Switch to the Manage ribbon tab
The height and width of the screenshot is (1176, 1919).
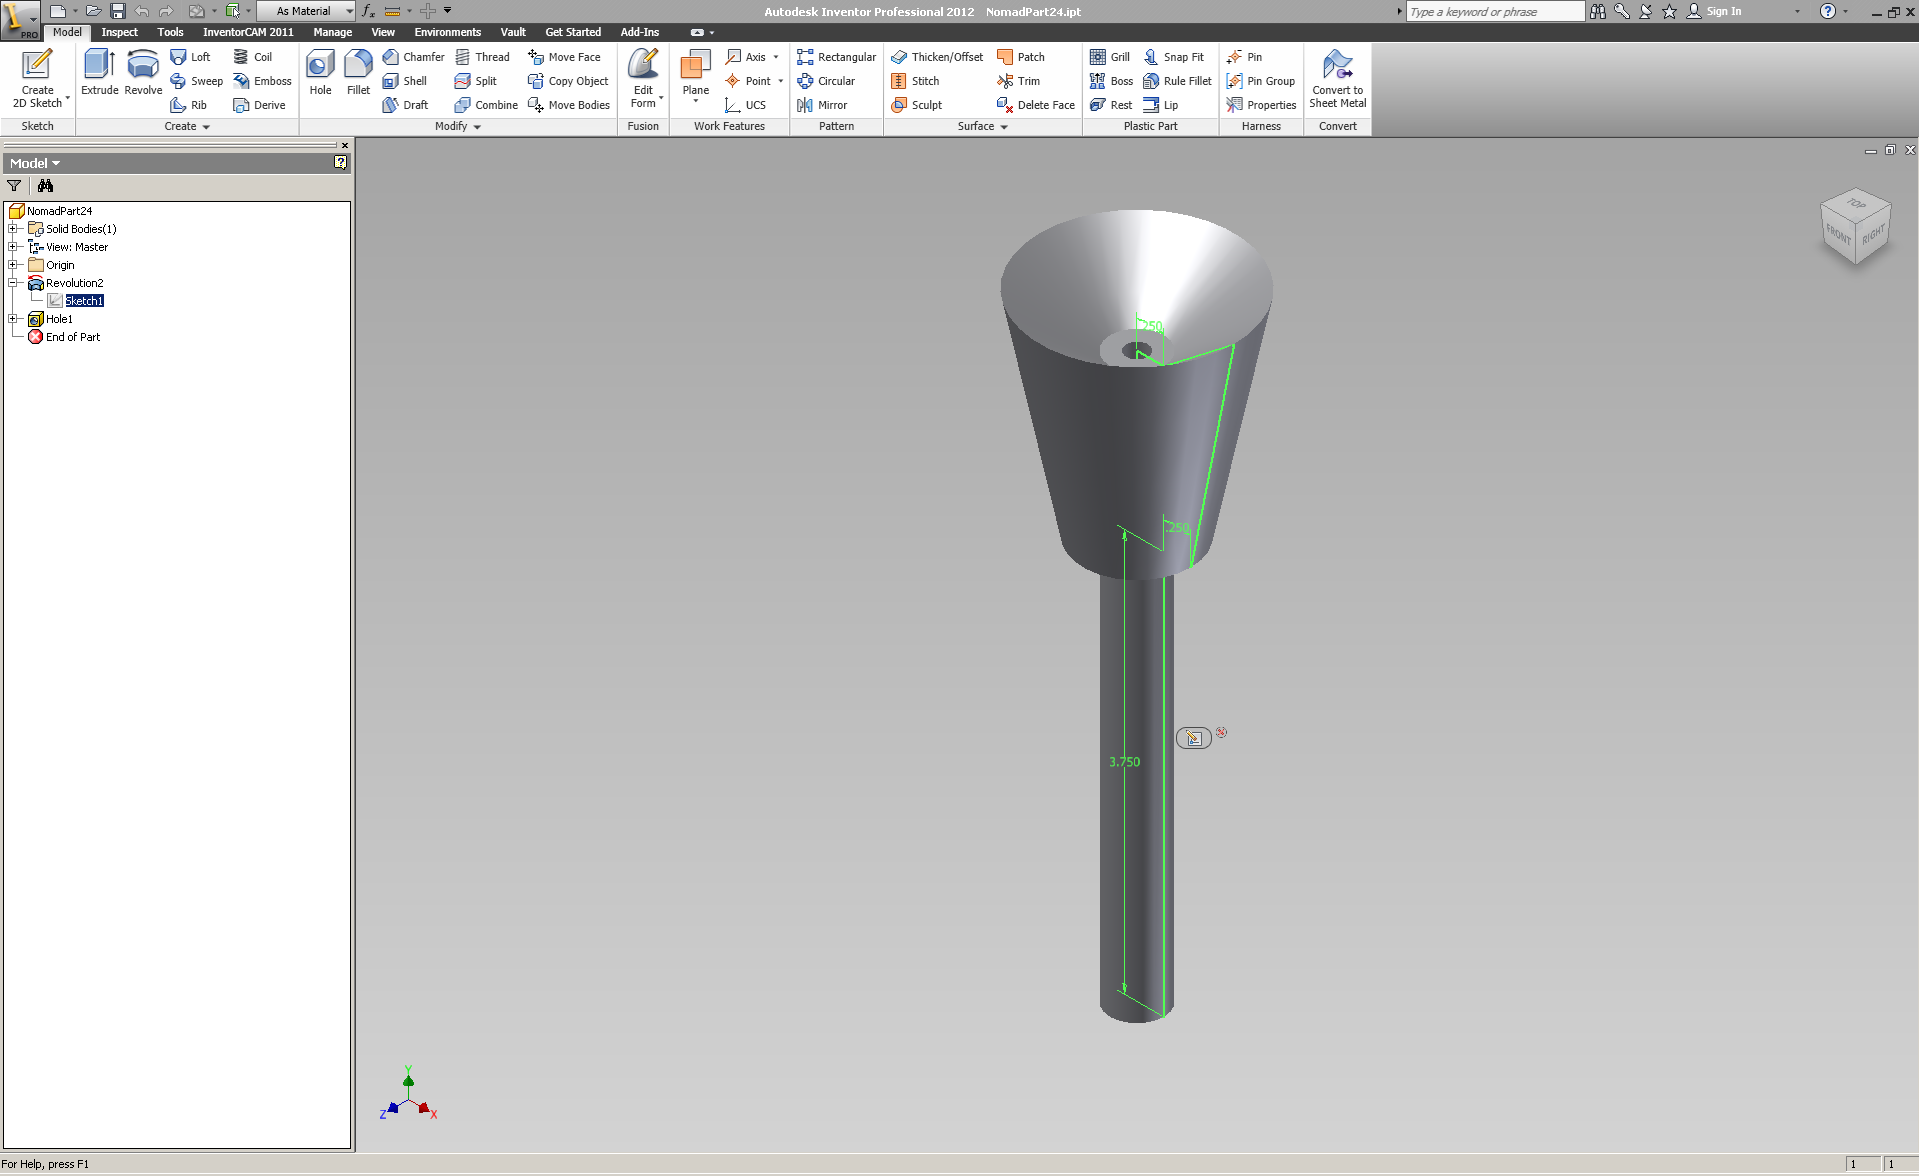point(333,32)
